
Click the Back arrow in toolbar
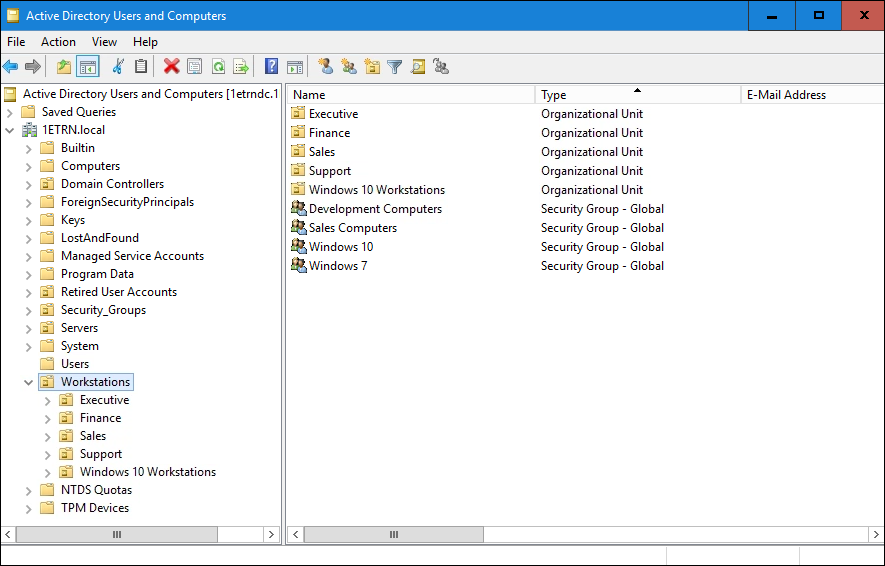11,67
